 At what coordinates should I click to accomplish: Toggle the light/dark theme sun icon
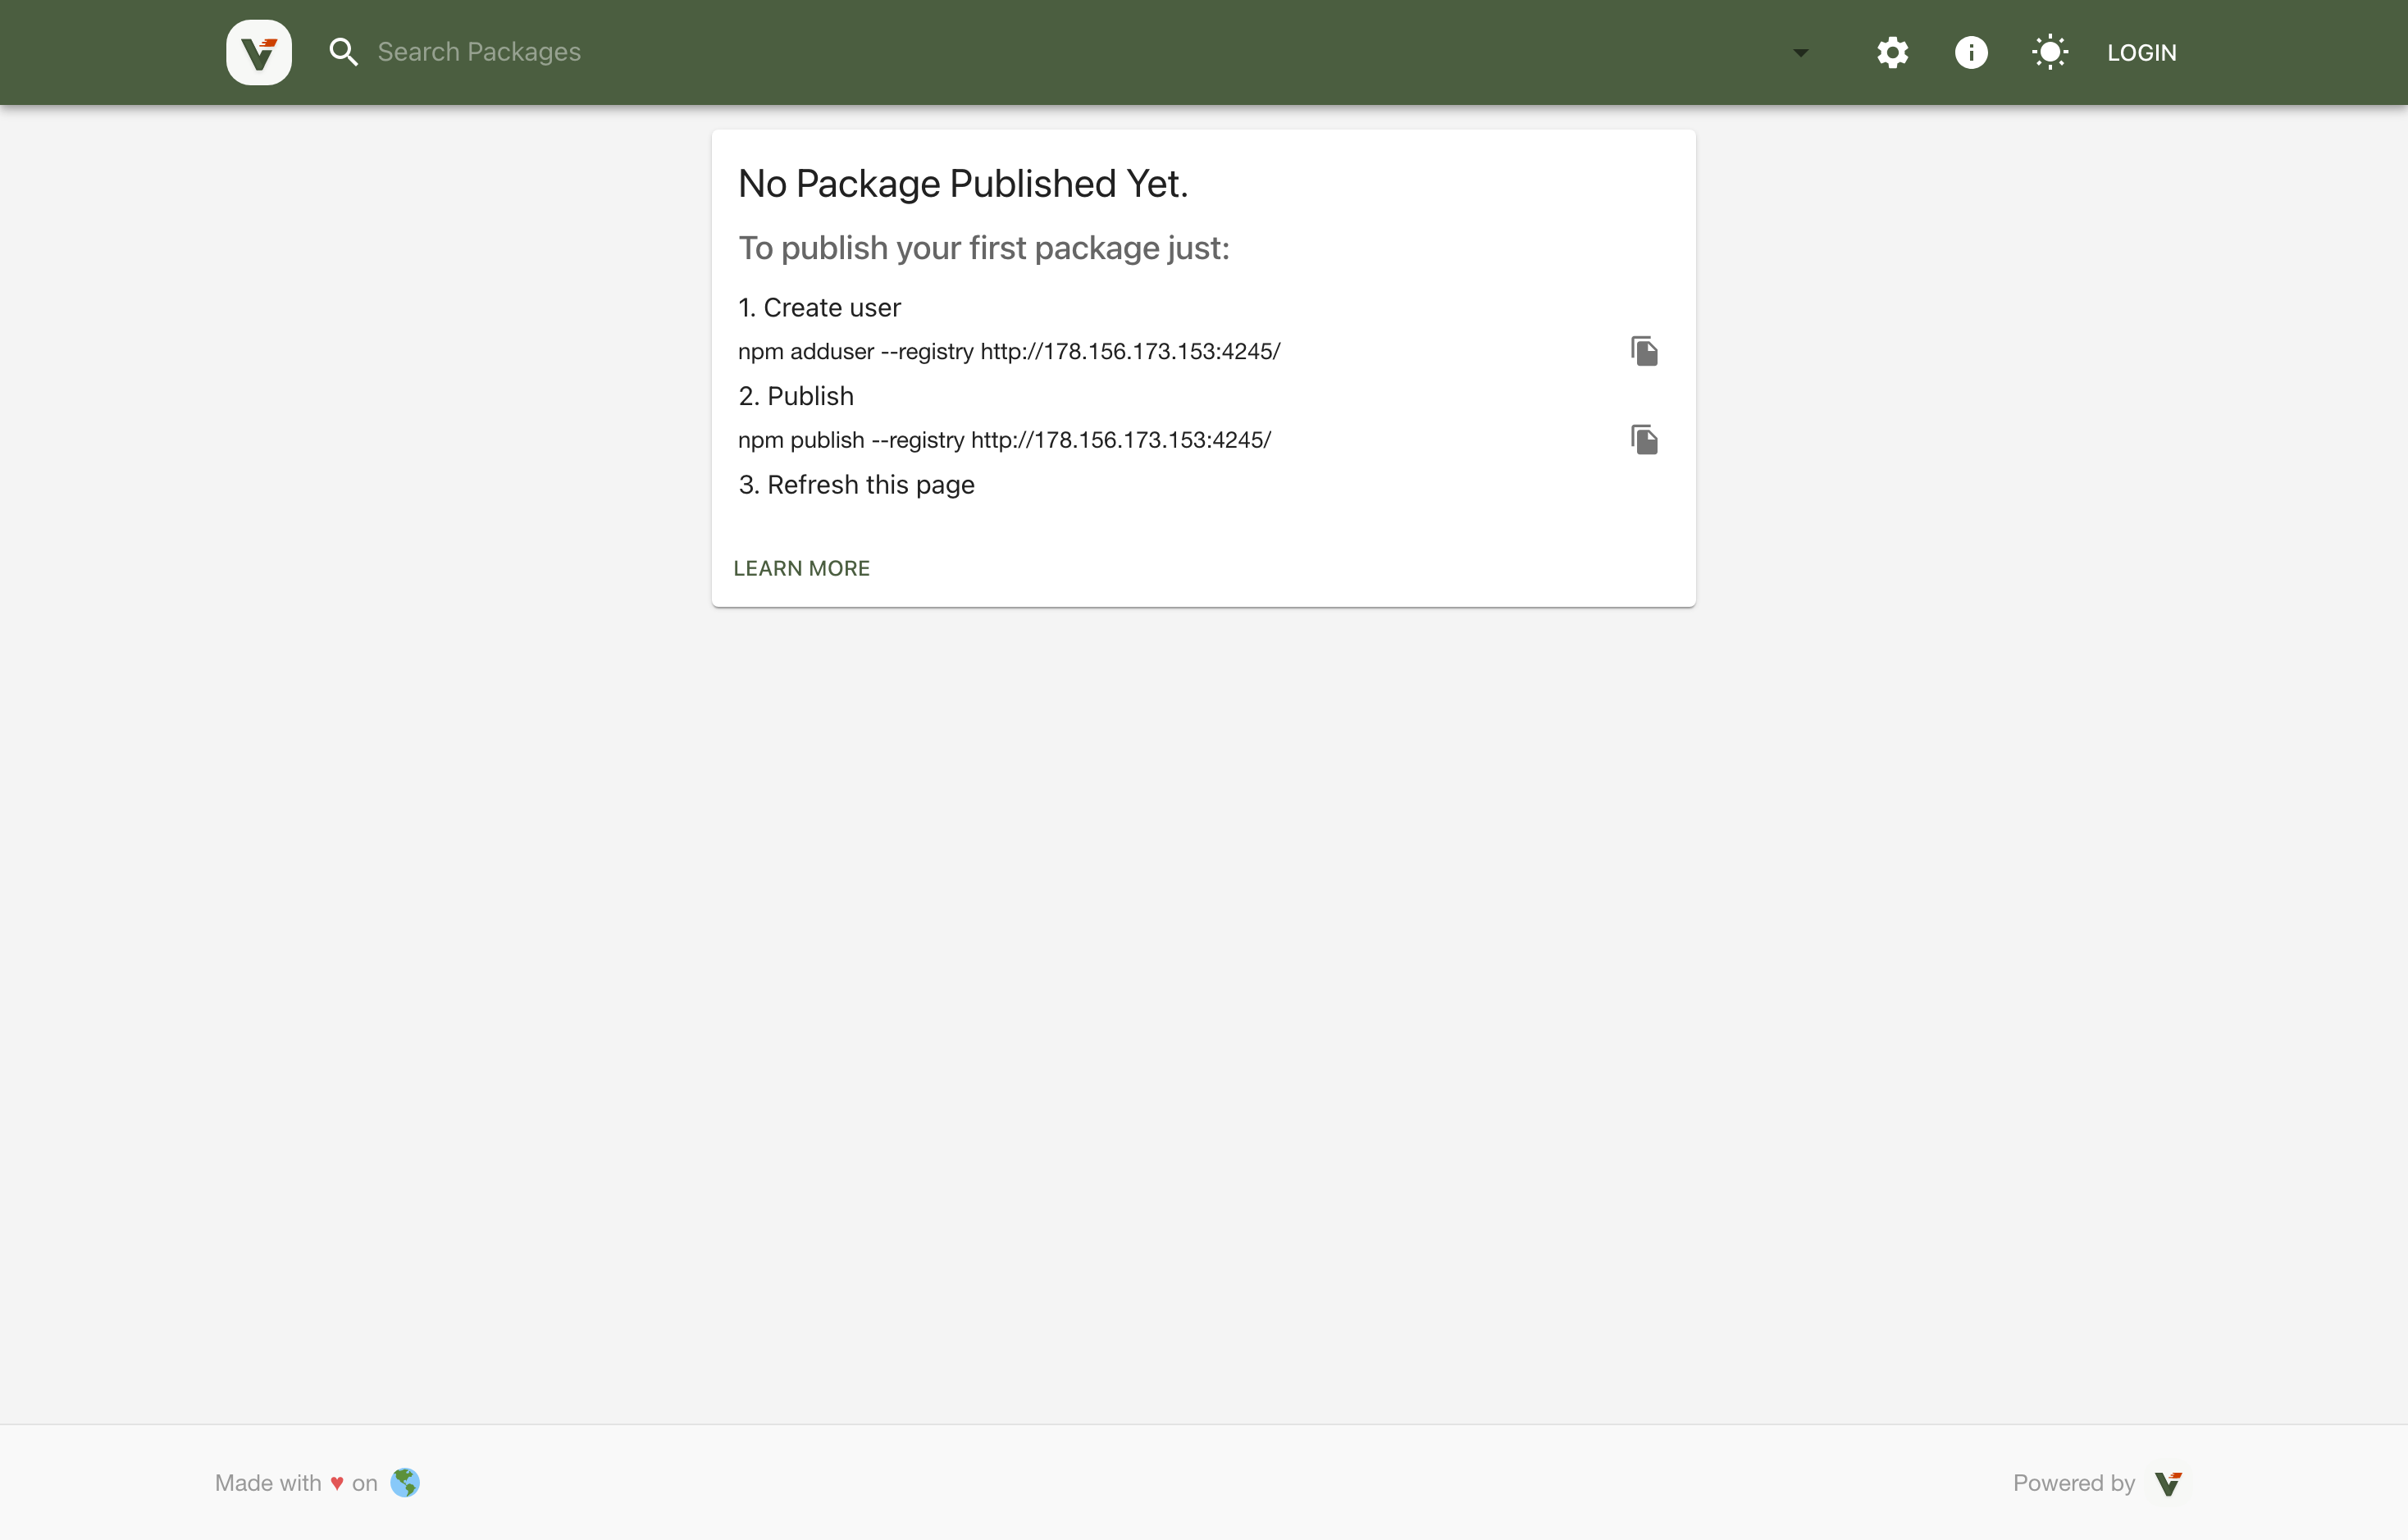2049,52
